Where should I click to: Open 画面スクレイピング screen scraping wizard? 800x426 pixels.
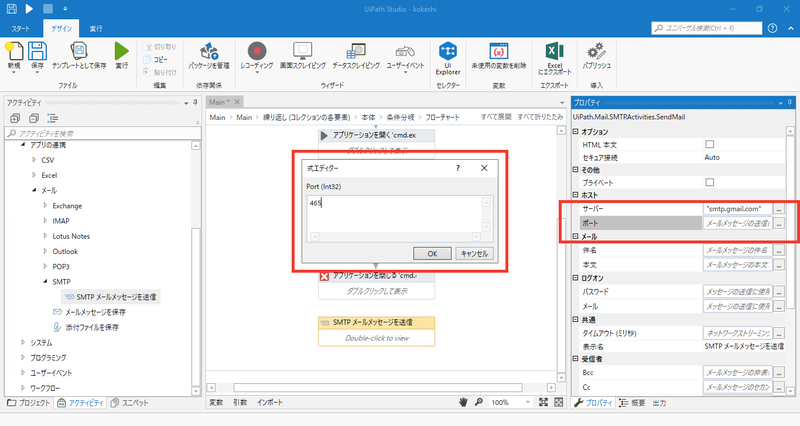303,56
